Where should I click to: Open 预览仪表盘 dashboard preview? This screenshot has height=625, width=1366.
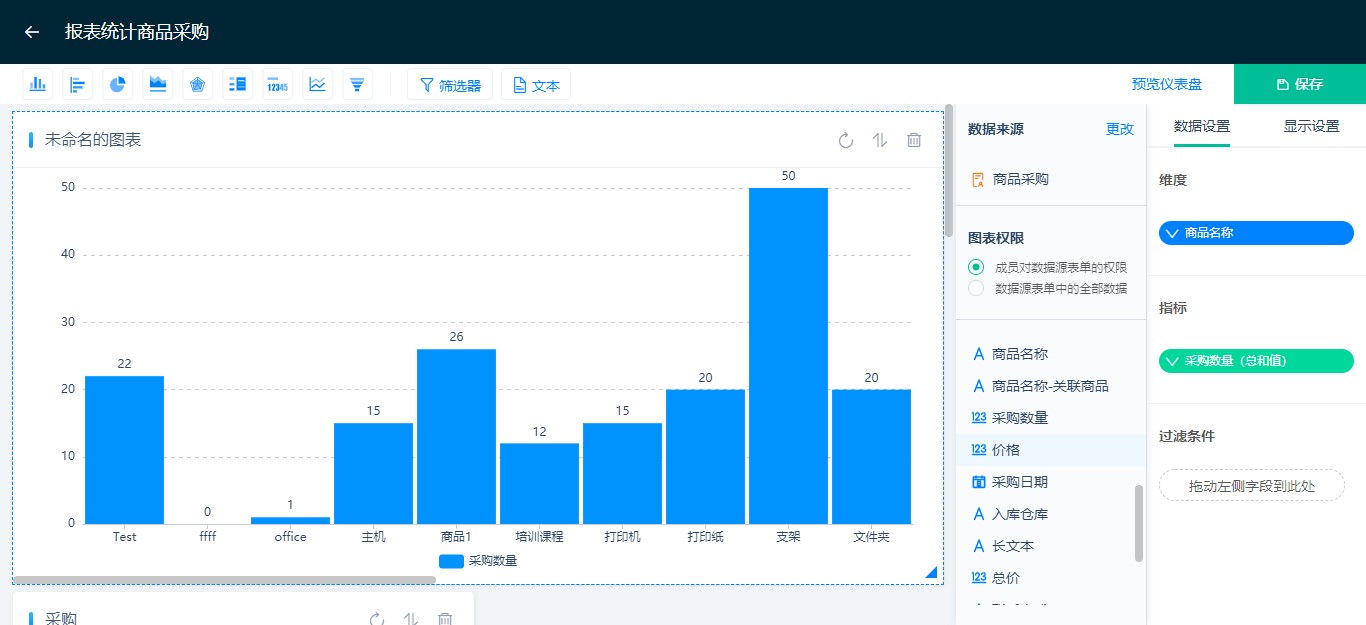coord(1167,85)
